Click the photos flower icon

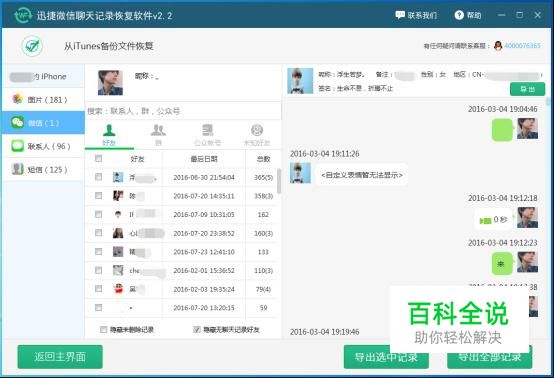(17, 99)
